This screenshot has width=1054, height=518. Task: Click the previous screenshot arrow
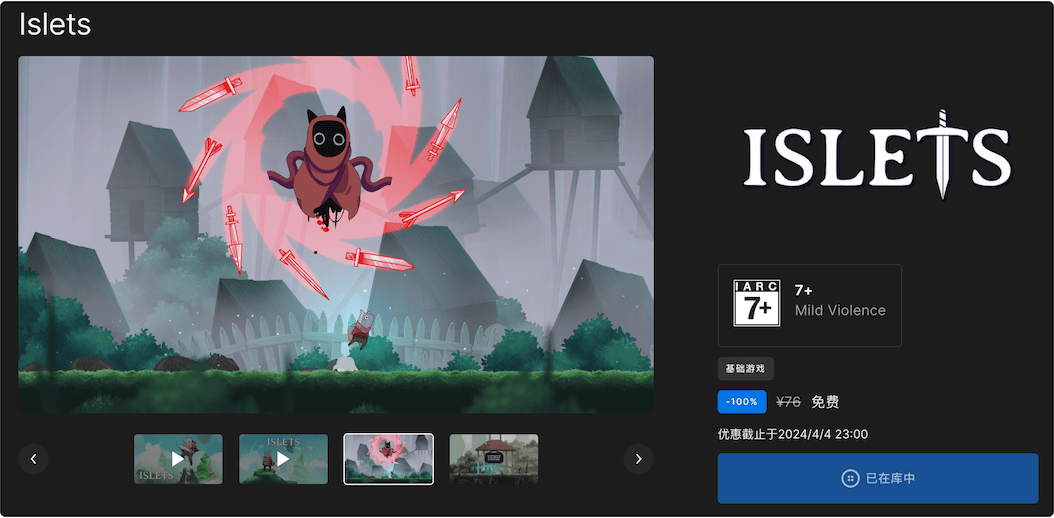33,459
